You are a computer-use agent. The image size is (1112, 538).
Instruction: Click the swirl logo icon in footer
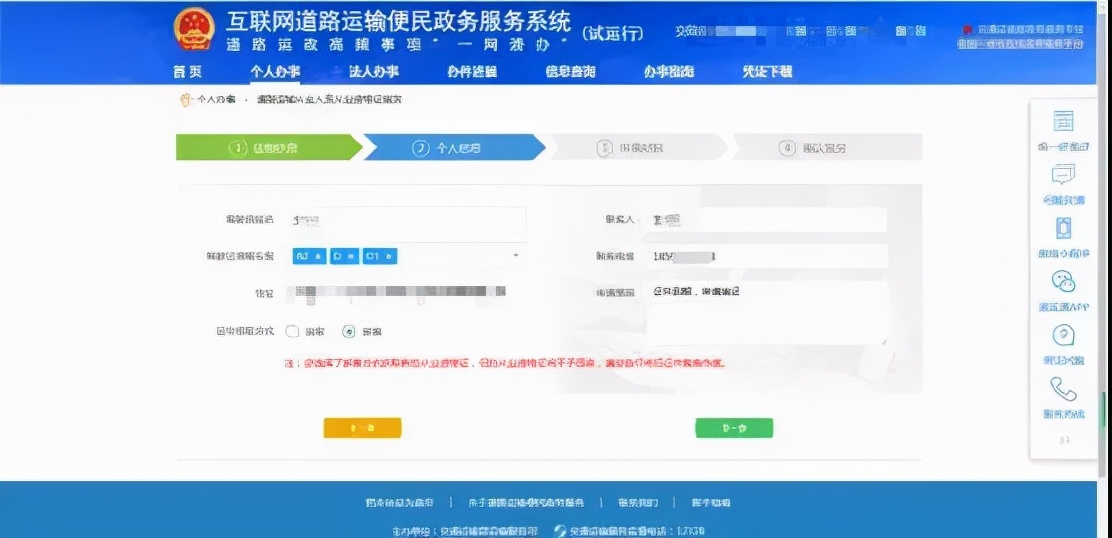tap(560, 531)
